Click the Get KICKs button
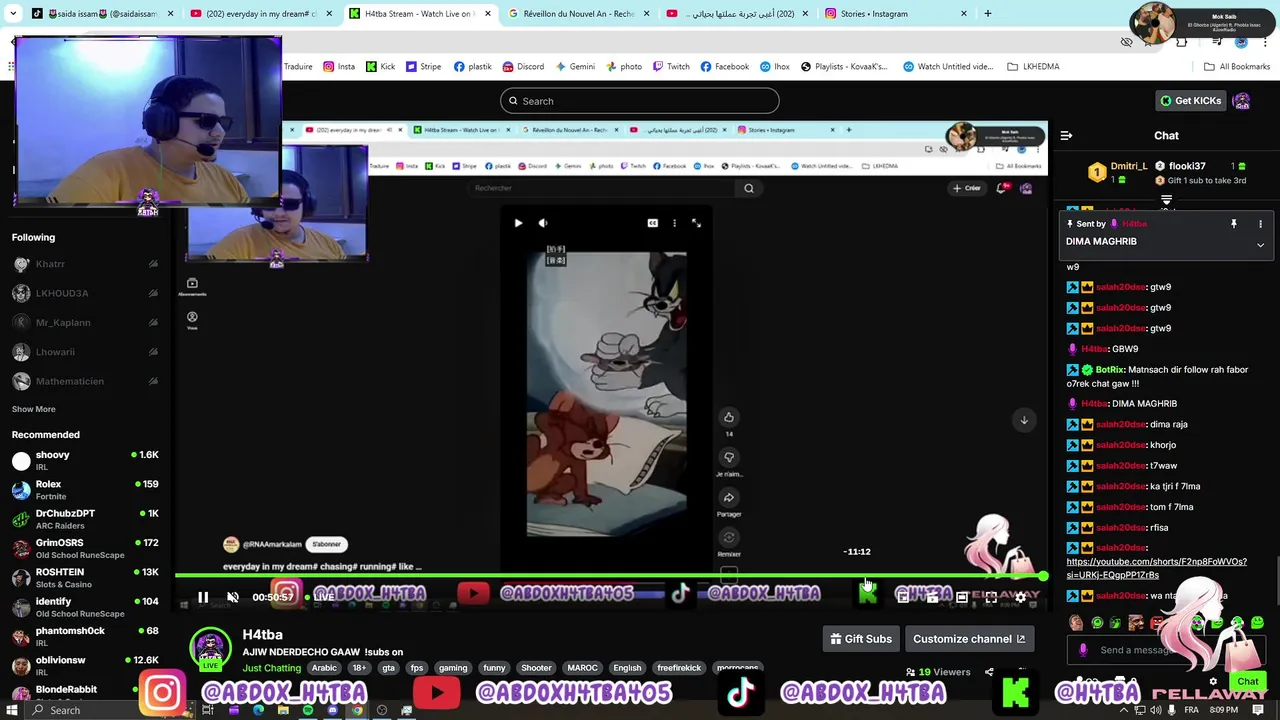Image resolution: width=1280 pixels, height=720 pixels. 1190,101
